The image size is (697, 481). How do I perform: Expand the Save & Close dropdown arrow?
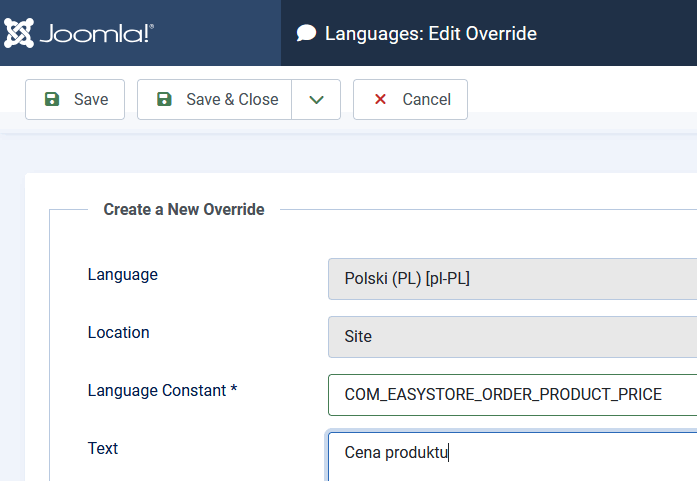click(316, 100)
